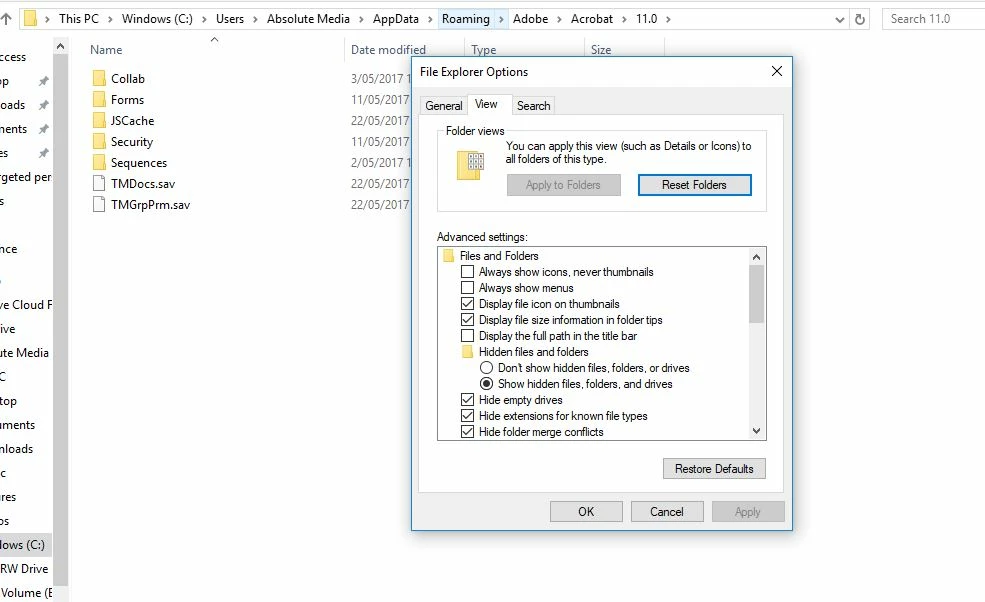Click the pin icon beside 'oads' item
This screenshot has height=602, width=985.
pos(43,105)
